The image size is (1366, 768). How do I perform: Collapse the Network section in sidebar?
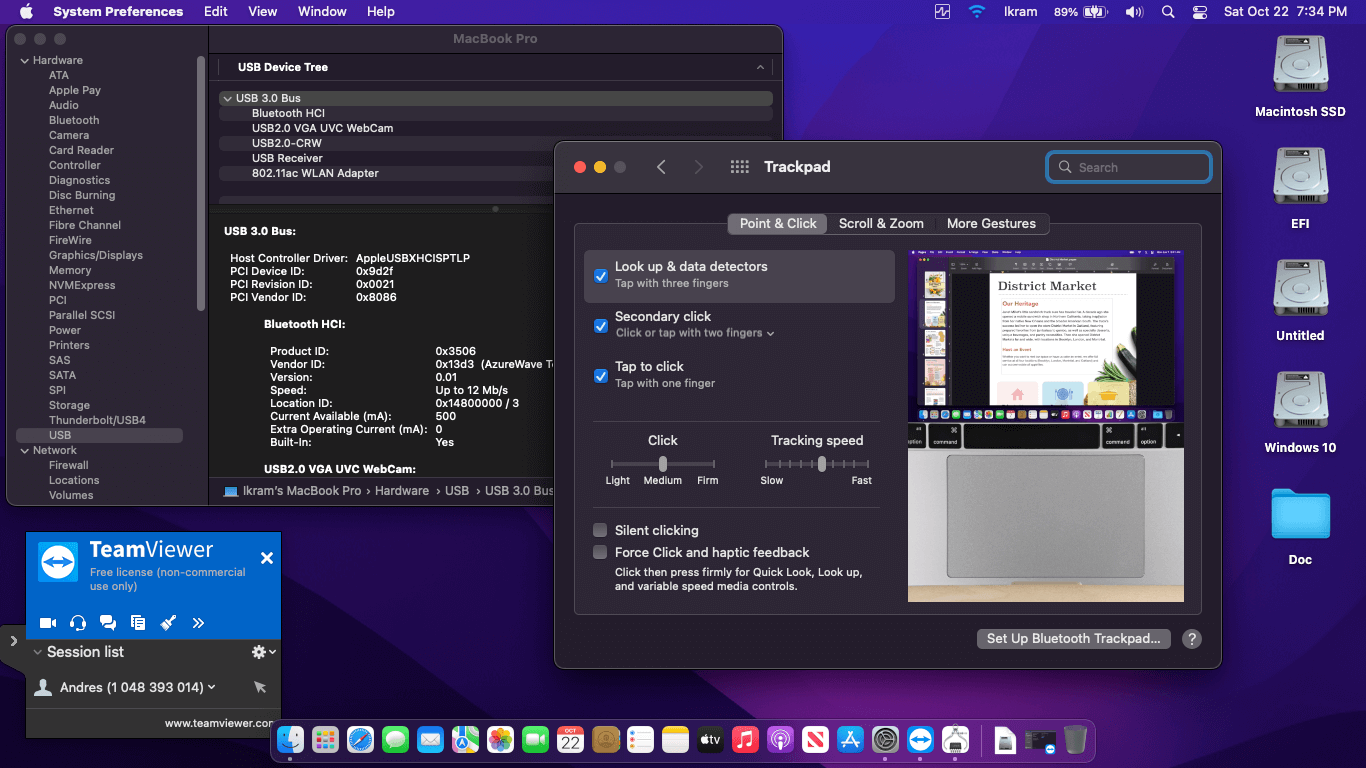24,450
